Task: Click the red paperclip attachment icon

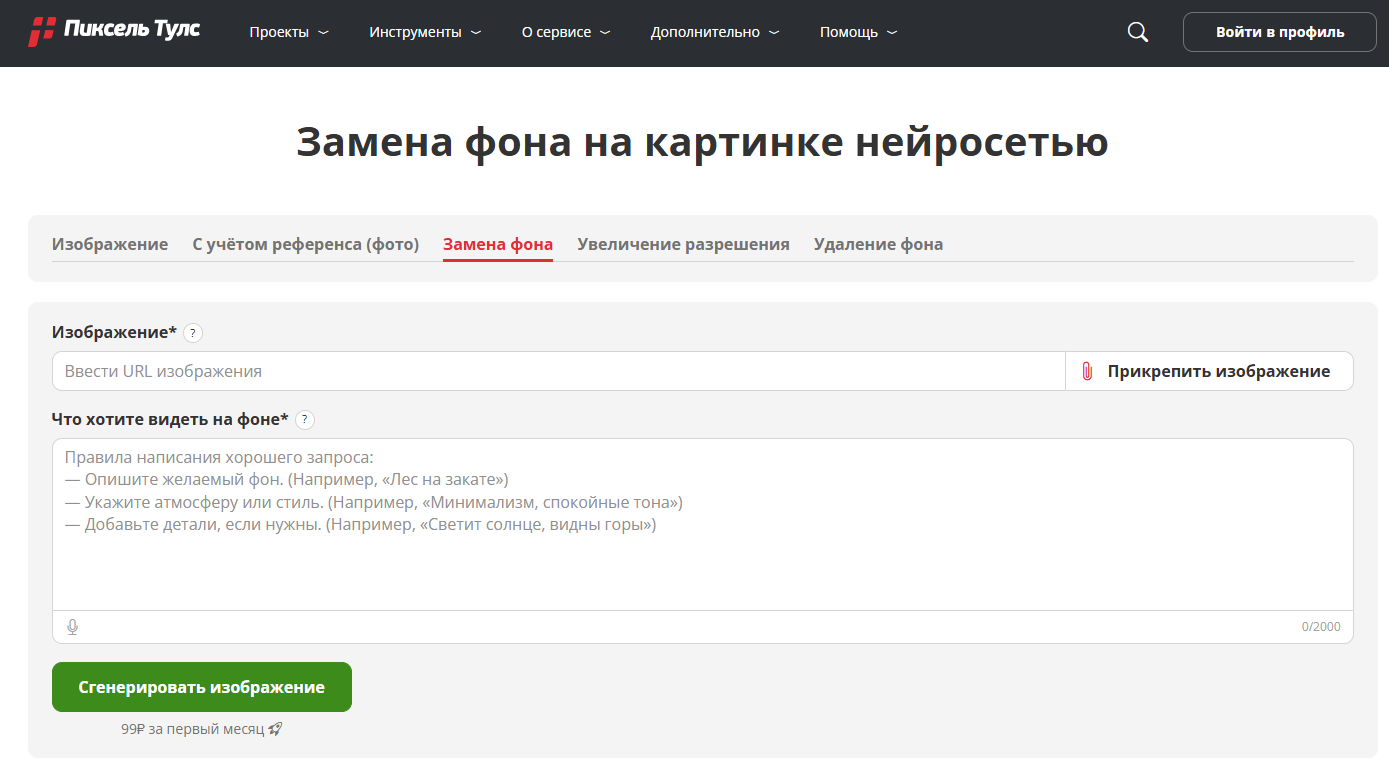Action: [x=1087, y=372]
